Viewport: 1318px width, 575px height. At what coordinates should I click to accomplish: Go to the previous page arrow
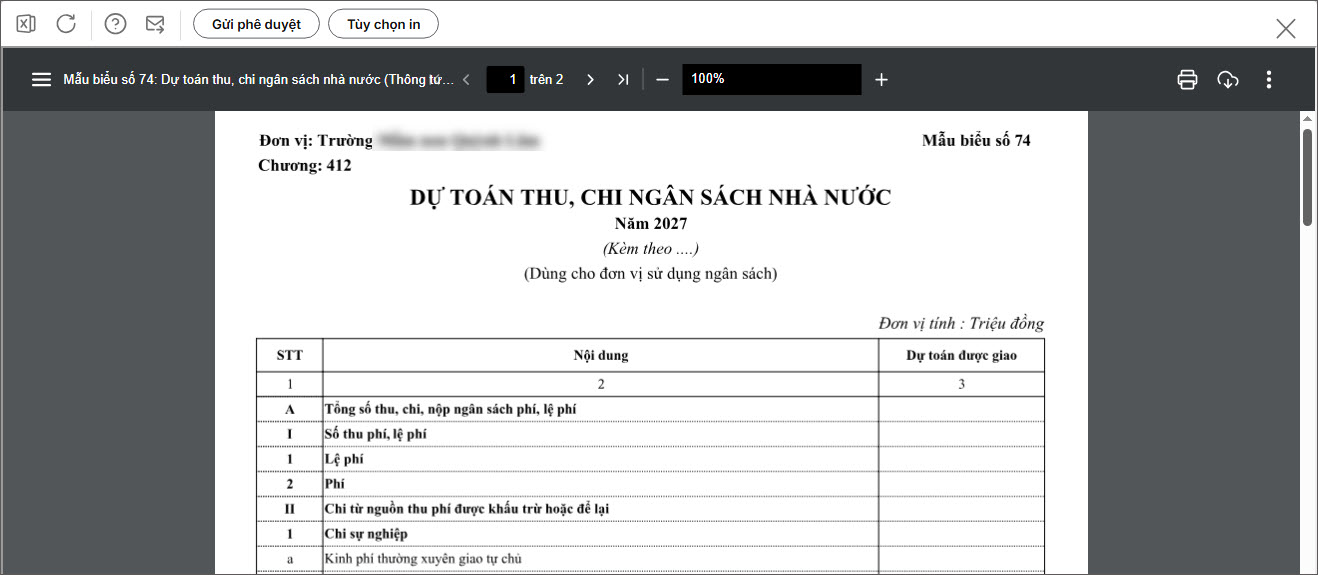[x=466, y=79]
